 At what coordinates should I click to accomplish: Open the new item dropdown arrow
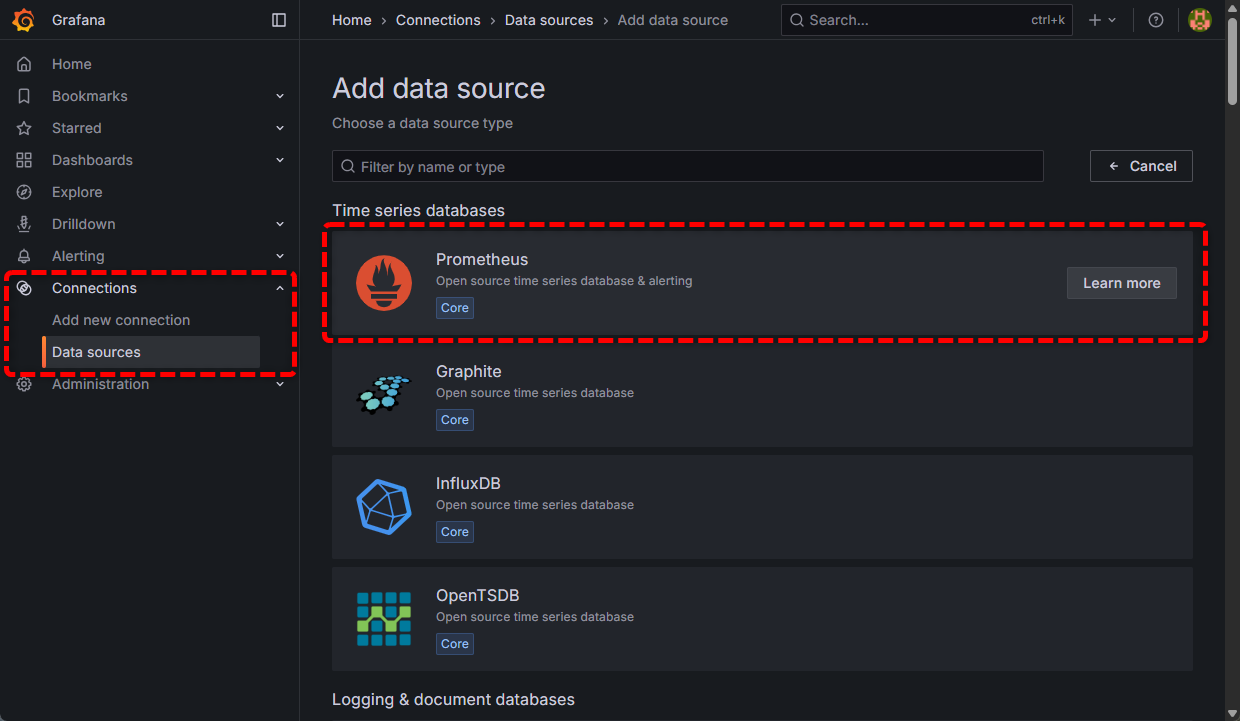[1112, 20]
